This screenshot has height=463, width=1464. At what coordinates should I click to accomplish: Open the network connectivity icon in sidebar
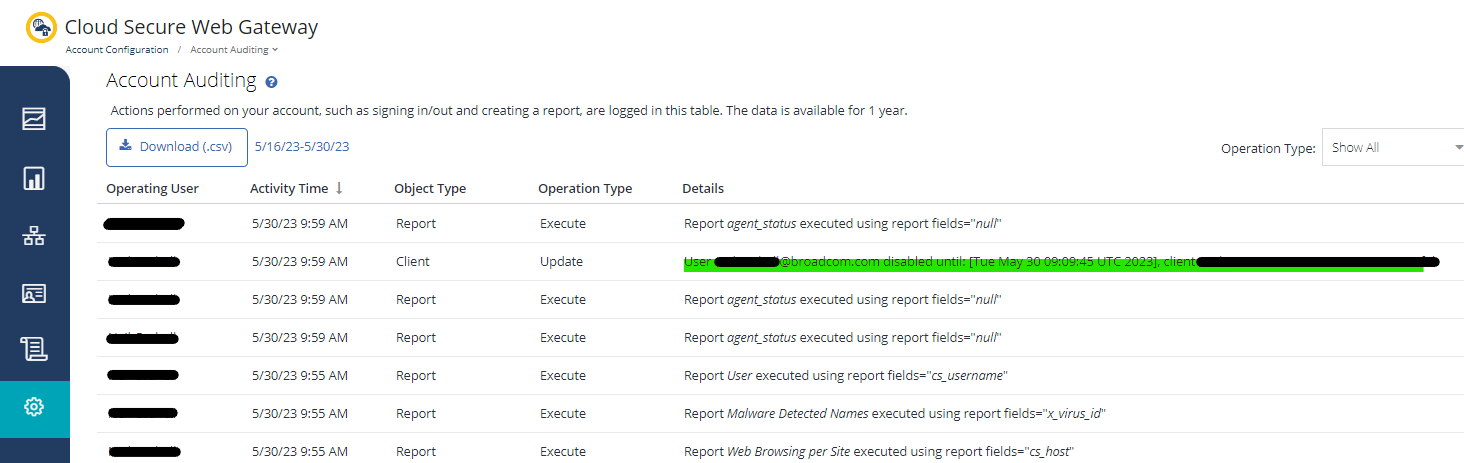tap(34, 237)
